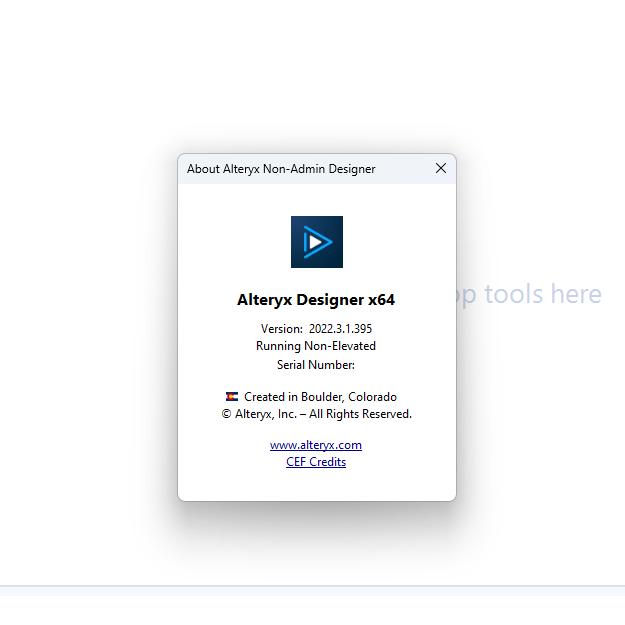Click the Alteryx Designer x64 heading

point(316,299)
